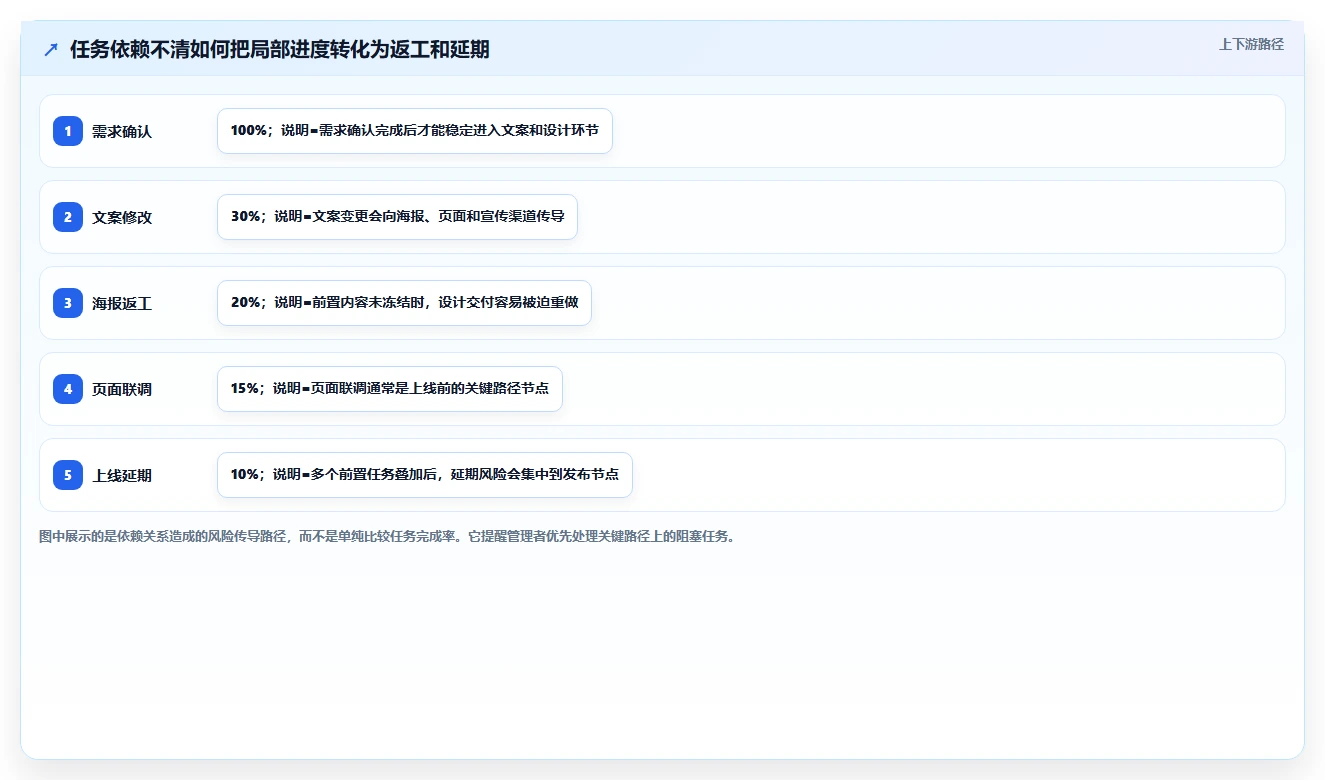
Task: Open the 100% 需求确认 description box
Action: point(415,131)
